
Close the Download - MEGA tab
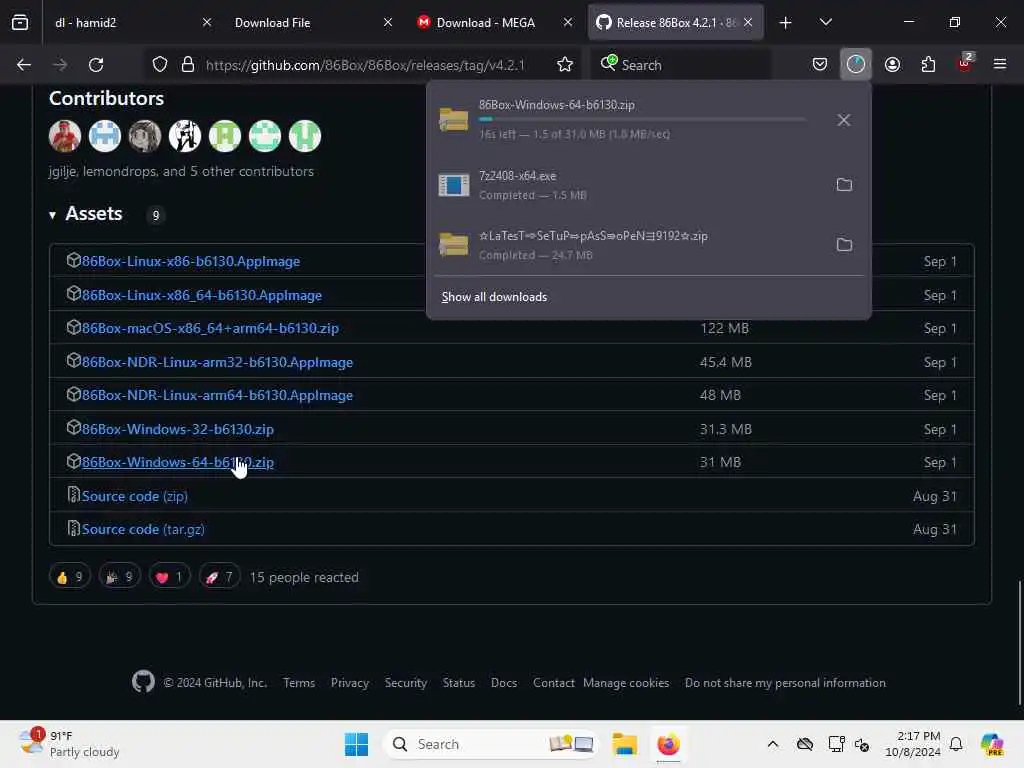[568, 23]
